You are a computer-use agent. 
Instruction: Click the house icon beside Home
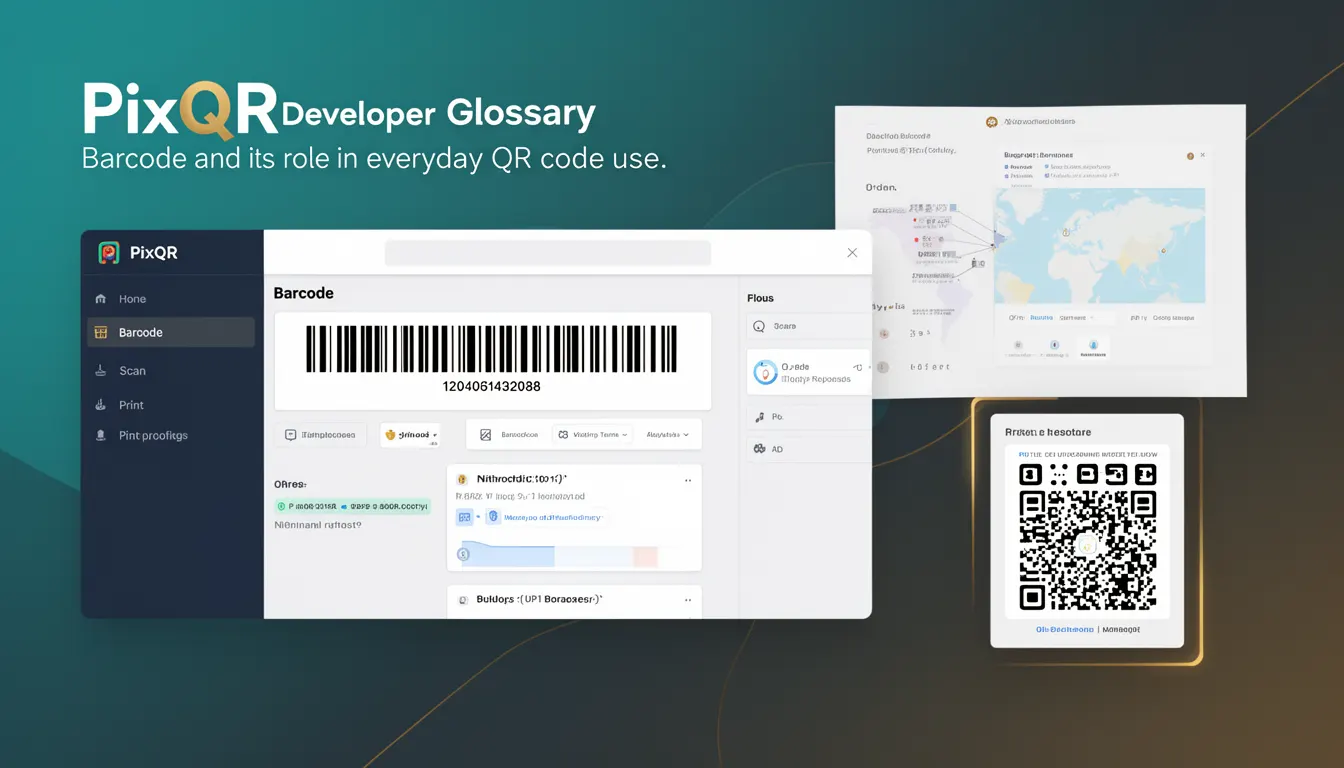(x=100, y=299)
